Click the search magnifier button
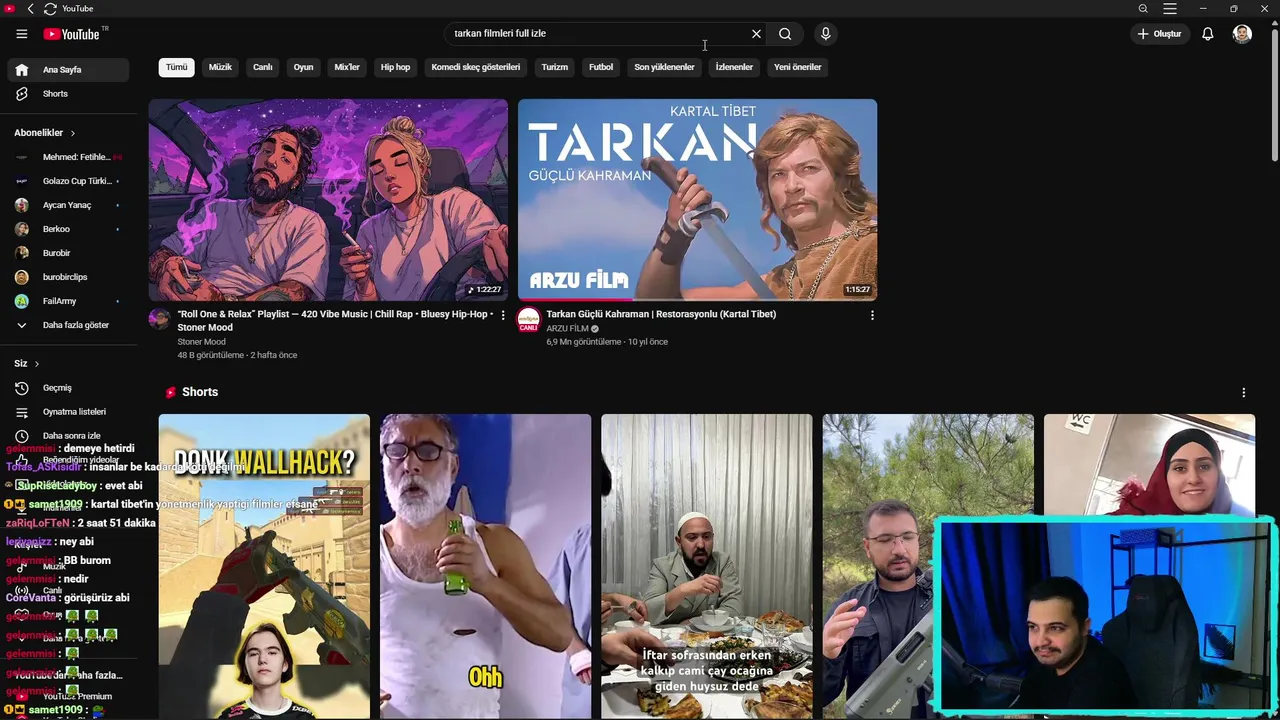The width and height of the screenshot is (1280, 720). point(785,34)
